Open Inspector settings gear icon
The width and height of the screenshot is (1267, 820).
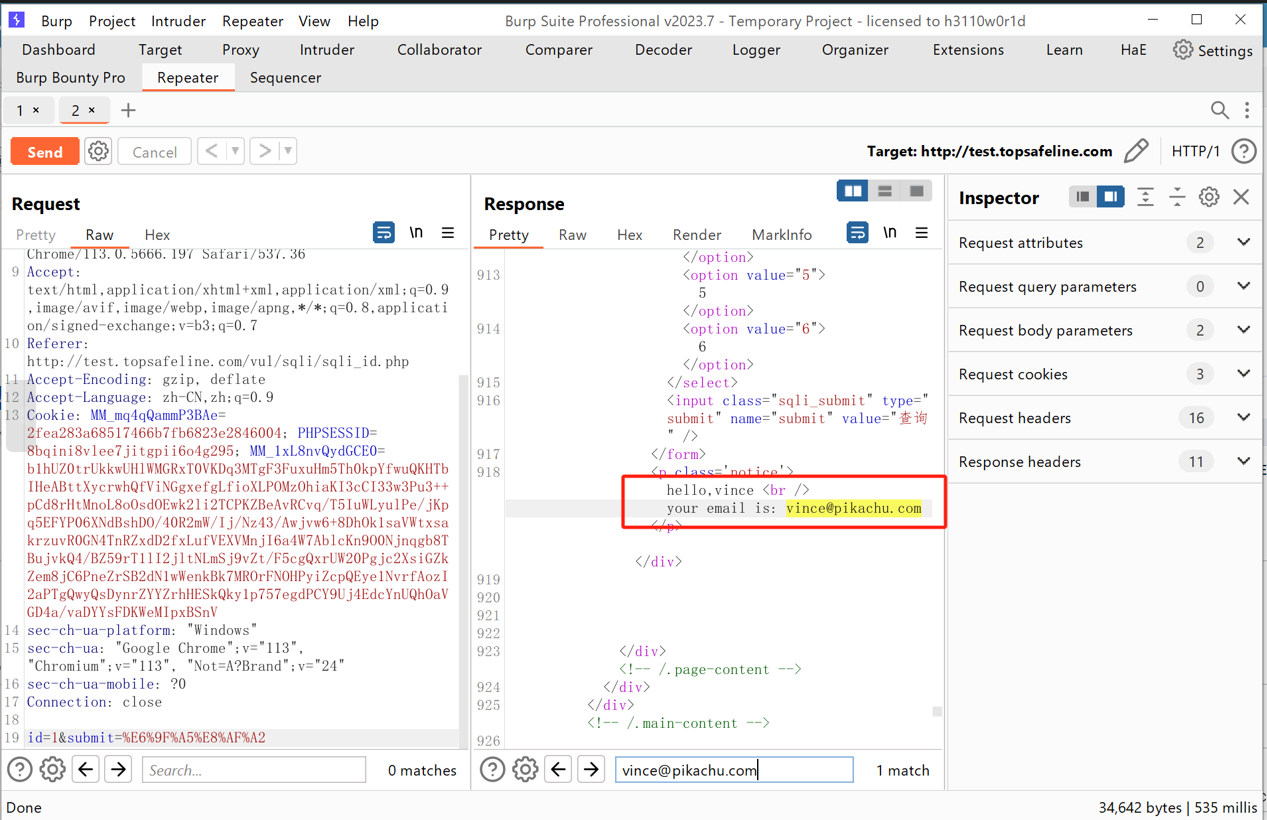pos(1209,197)
